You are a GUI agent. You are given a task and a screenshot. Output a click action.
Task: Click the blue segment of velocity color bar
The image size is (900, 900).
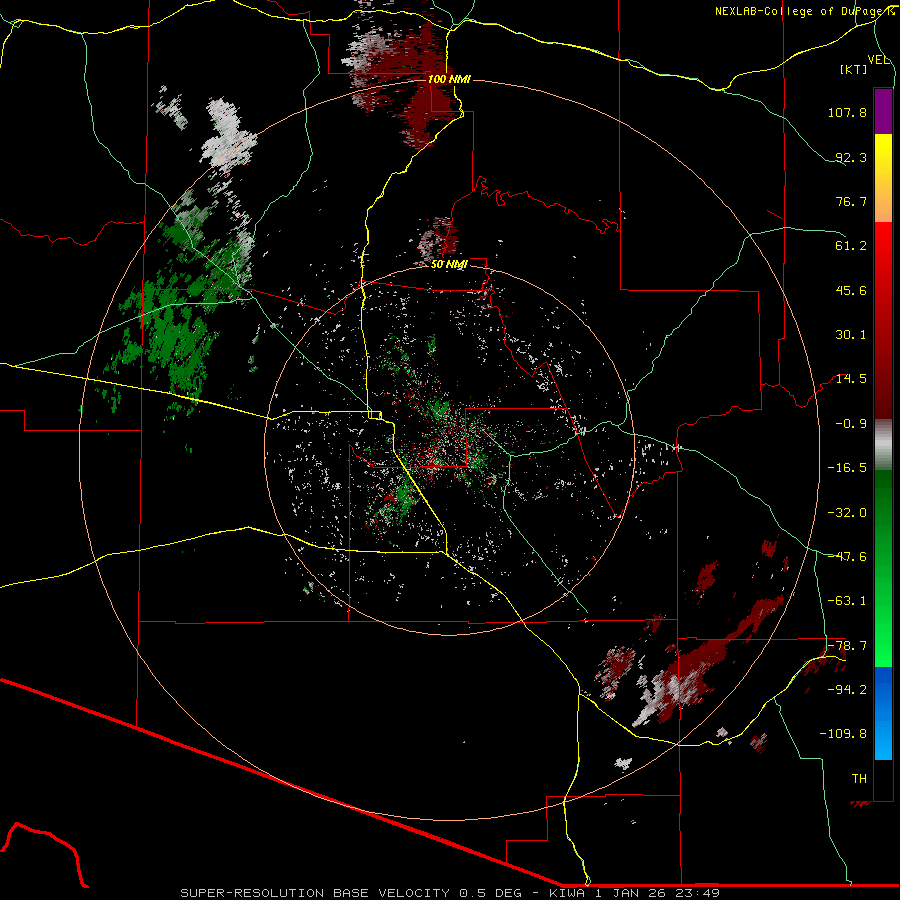click(x=883, y=713)
